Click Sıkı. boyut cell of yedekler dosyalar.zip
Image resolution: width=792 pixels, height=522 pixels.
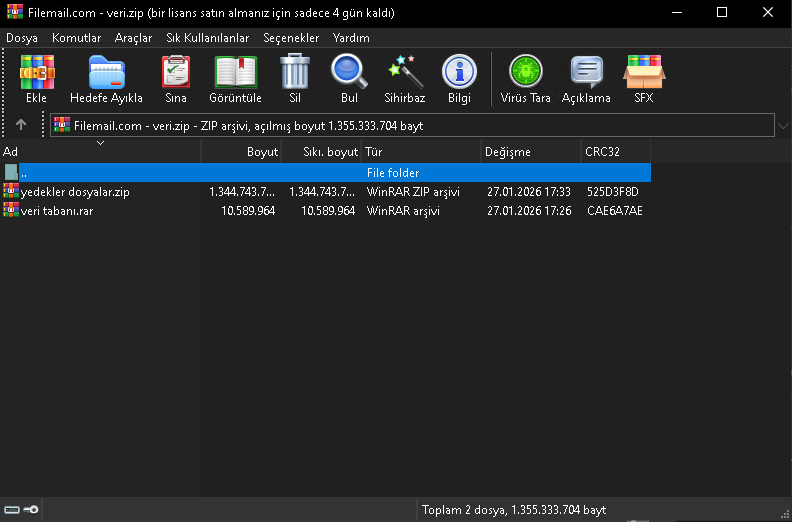click(x=322, y=192)
